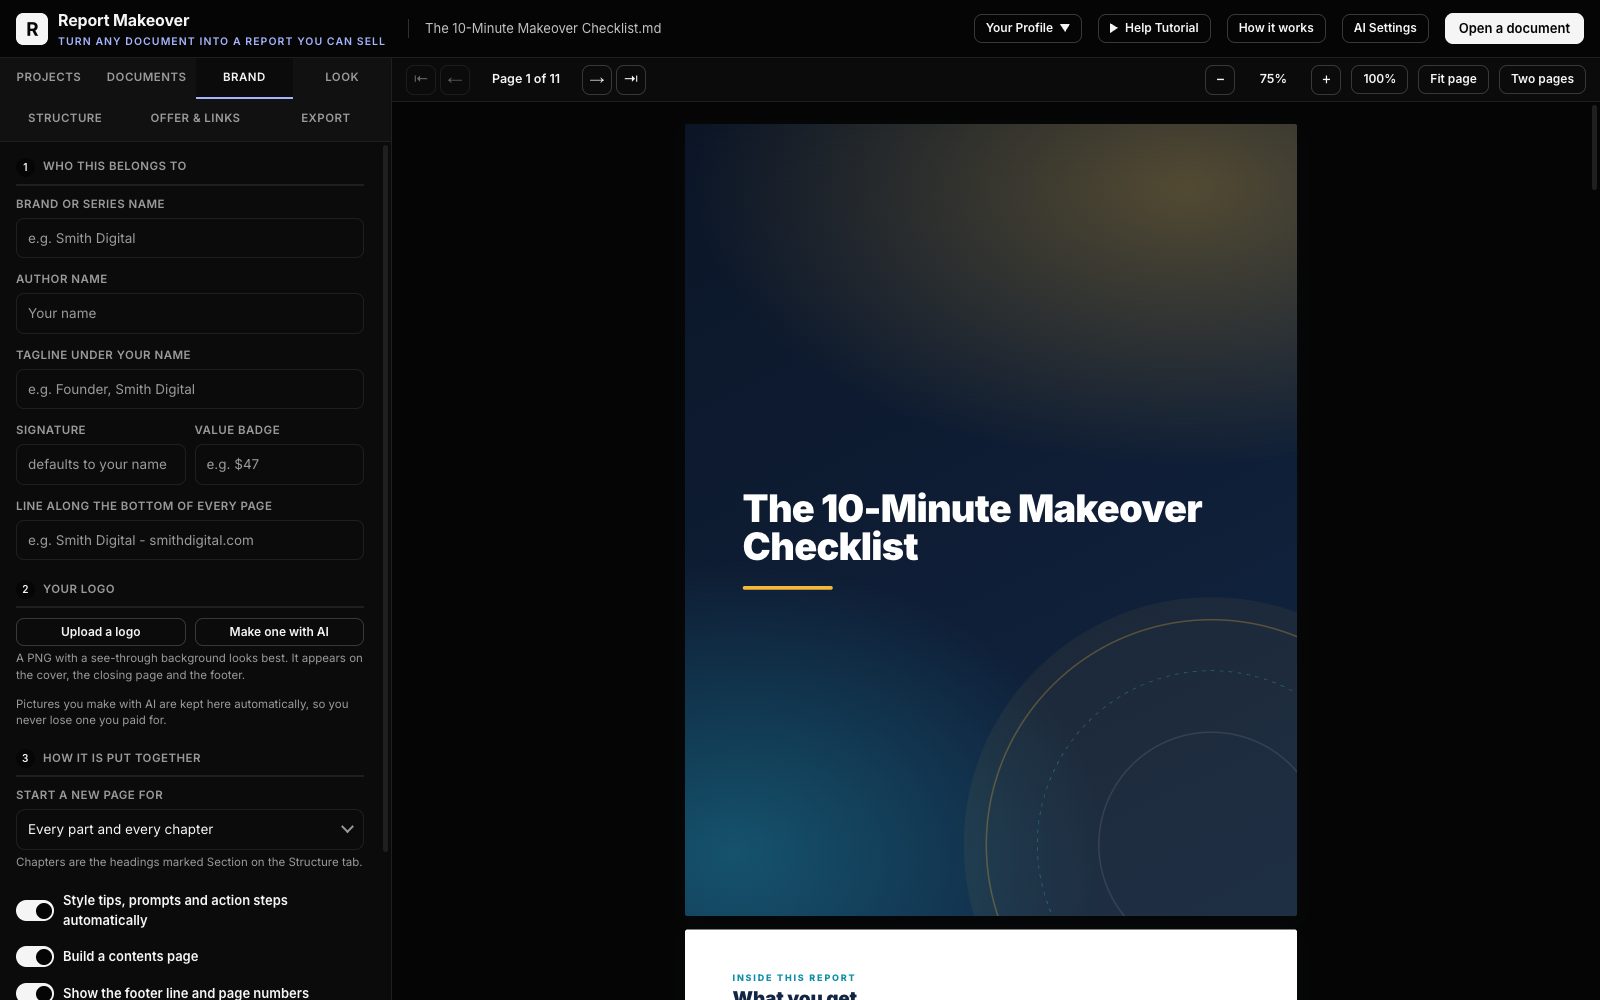The height and width of the screenshot is (1000, 1600).
Task: Click the preview pane vertical scrollbar
Action: pos(1594,147)
